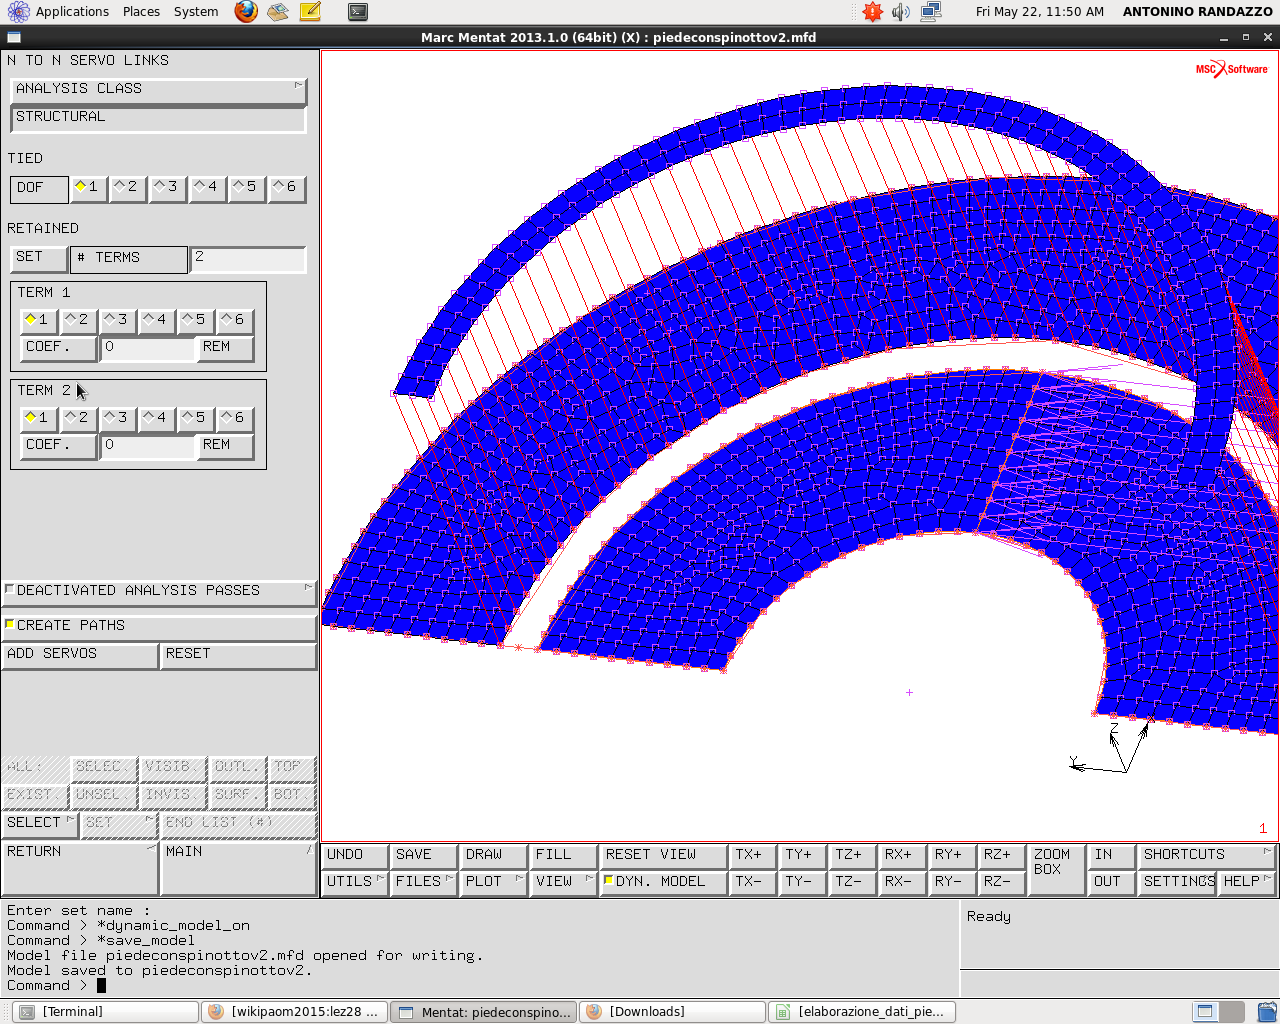Expand the ANALYSIS CLASS dropdown

tap(158, 89)
